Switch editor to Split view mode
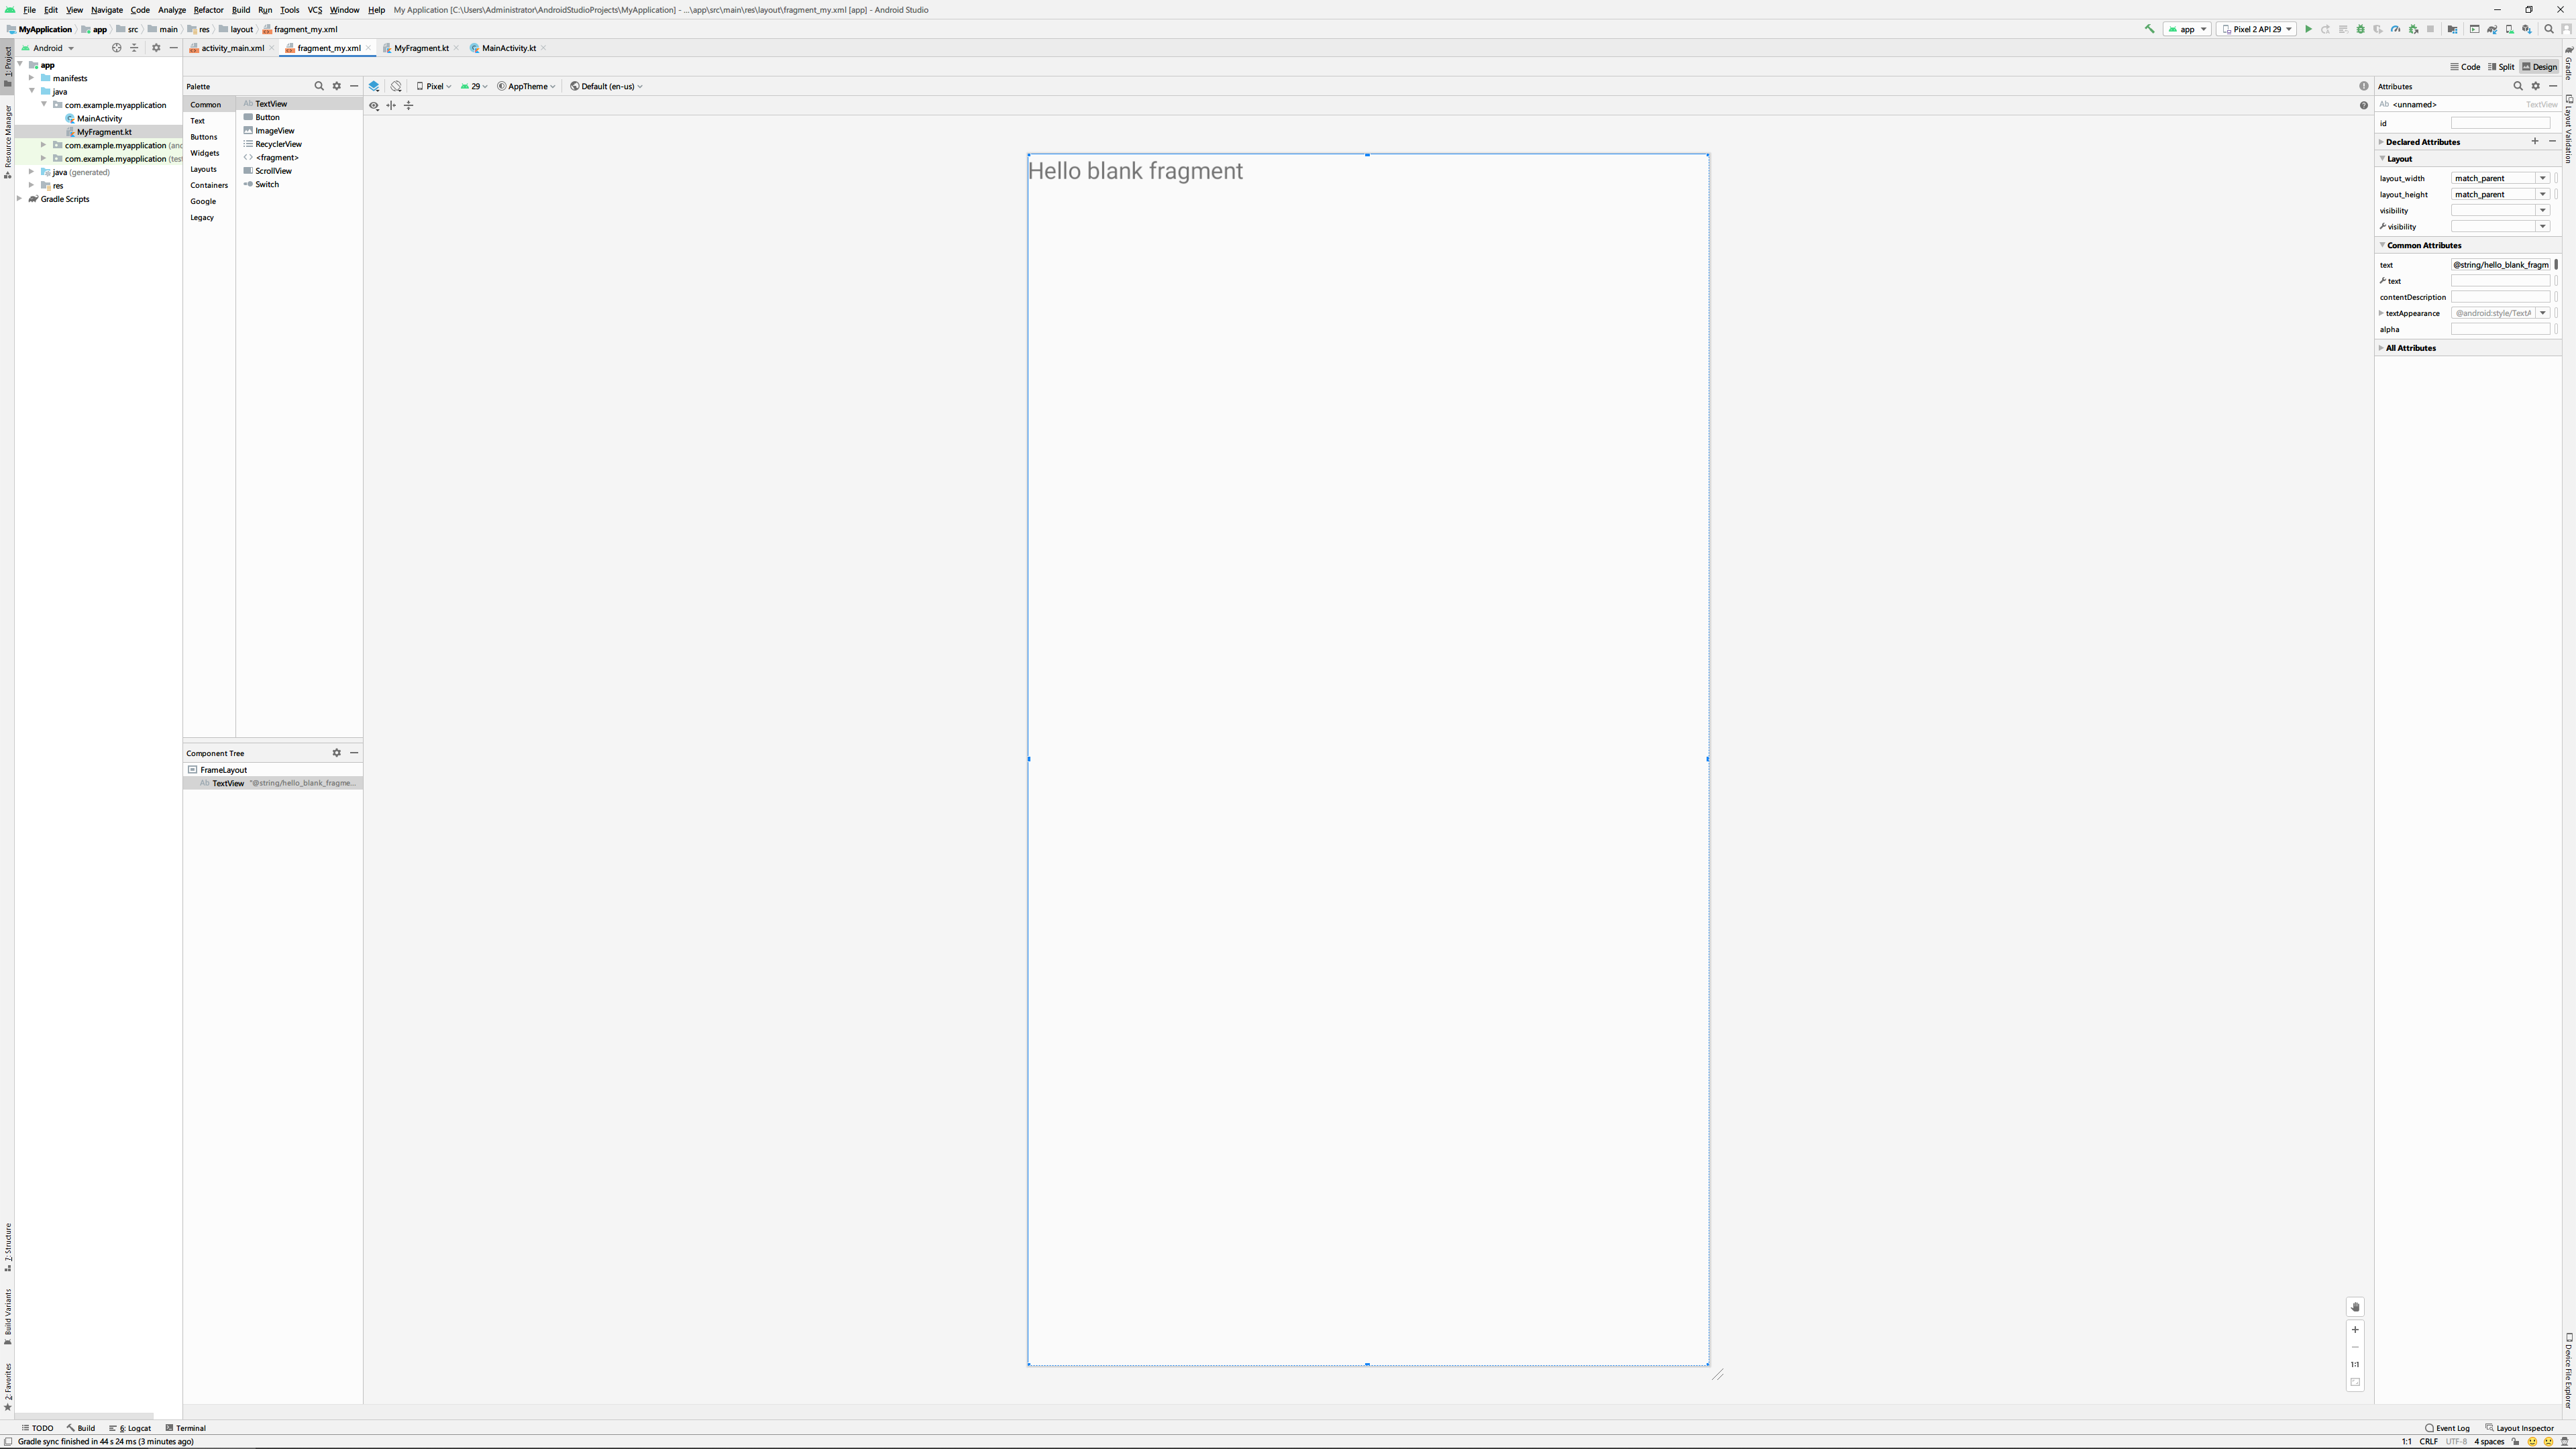Viewport: 2576px width, 1449px height. click(2501, 67)
